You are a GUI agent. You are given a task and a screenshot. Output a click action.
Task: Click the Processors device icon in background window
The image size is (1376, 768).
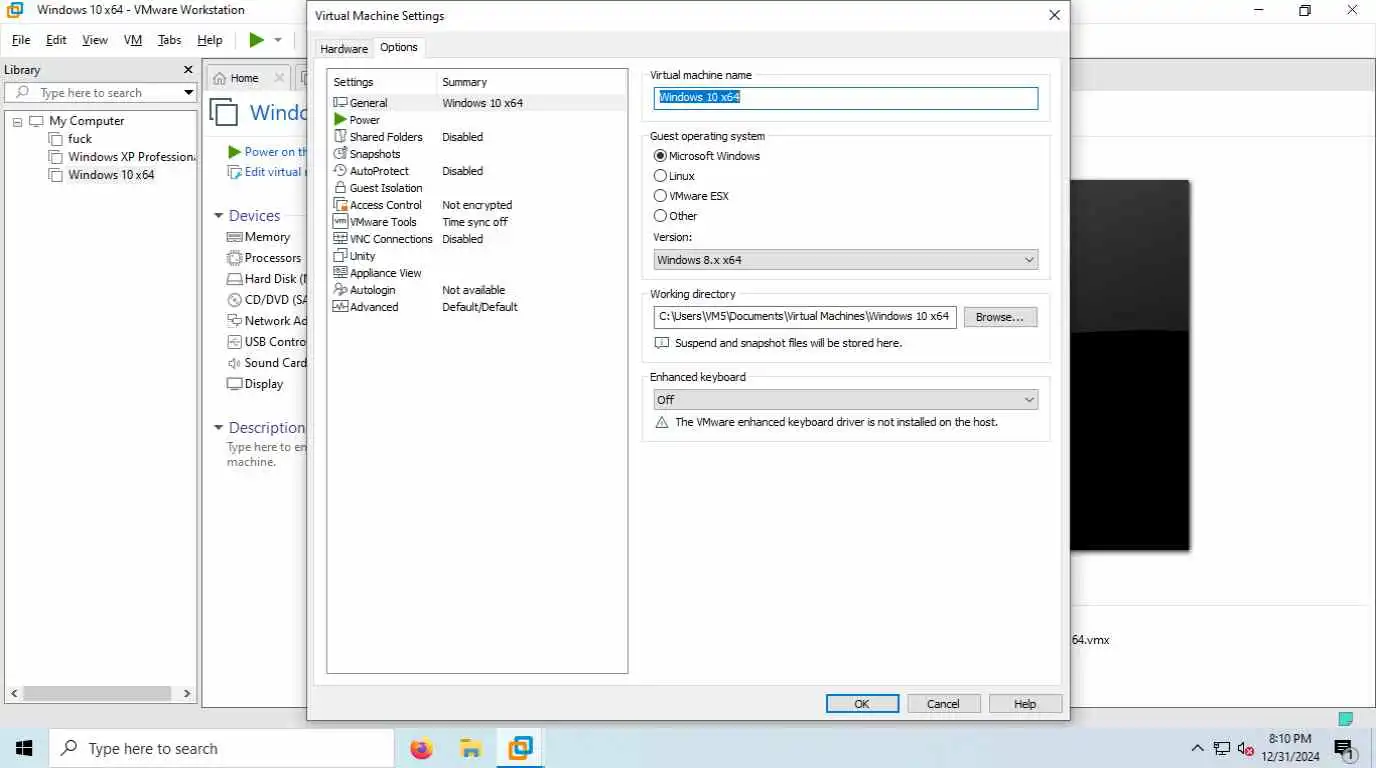coord(235,258)
